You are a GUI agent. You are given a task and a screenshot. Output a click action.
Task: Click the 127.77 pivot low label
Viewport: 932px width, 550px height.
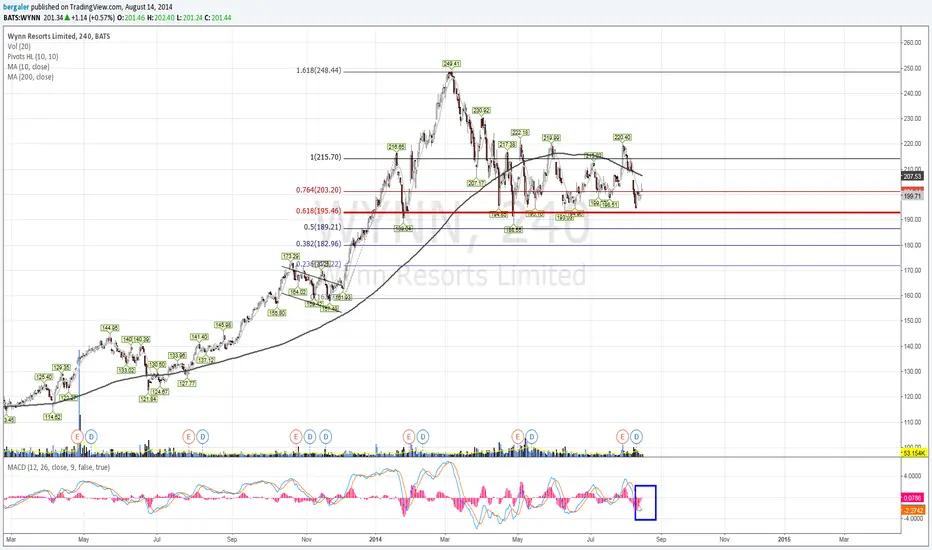(187, 384)
